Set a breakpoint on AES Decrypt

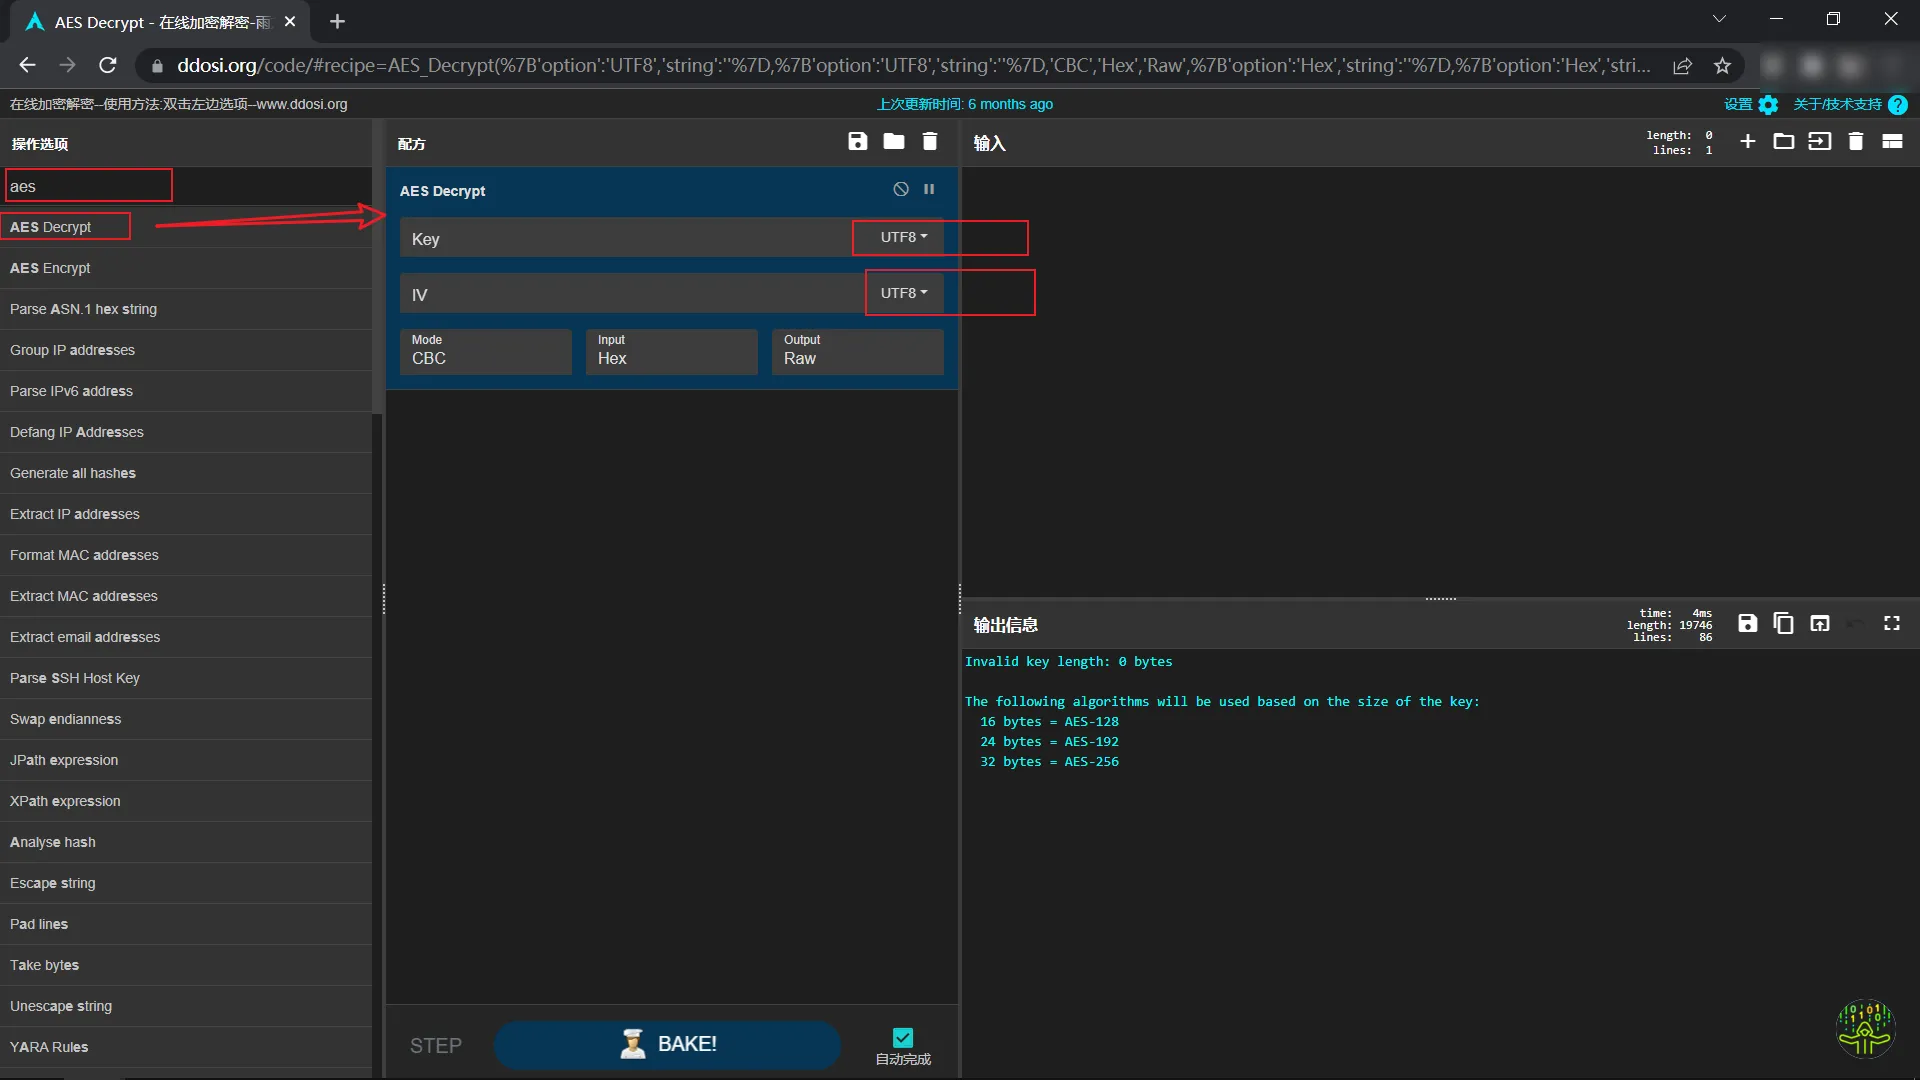[929, 189]
